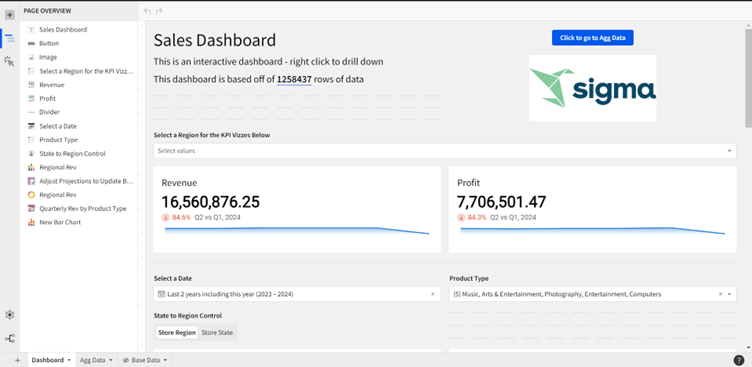Open the Base Data tab menu arrow
Image resolution: width=752 pixels, height=367 pixels.
coord(165,360)
